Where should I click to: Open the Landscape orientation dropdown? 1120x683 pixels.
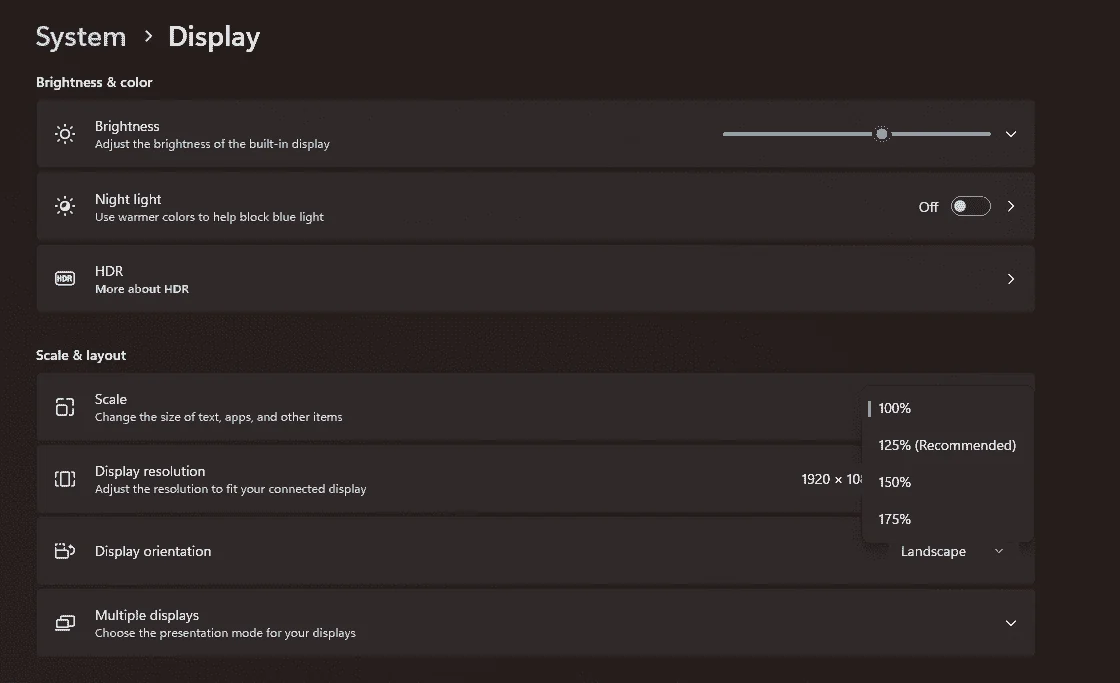[x=951, y=552]
